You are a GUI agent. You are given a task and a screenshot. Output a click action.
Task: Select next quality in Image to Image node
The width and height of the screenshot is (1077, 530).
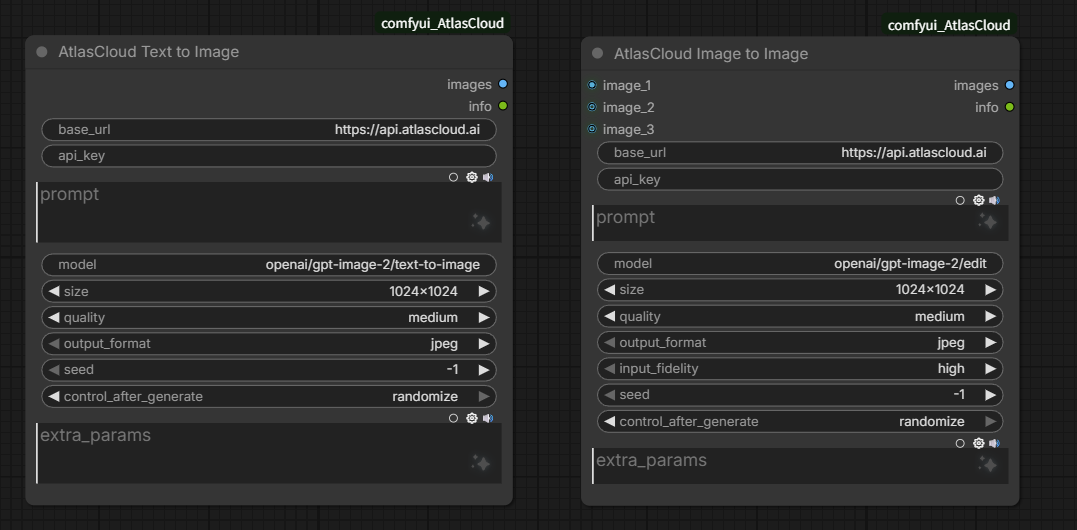click(990, 316)
